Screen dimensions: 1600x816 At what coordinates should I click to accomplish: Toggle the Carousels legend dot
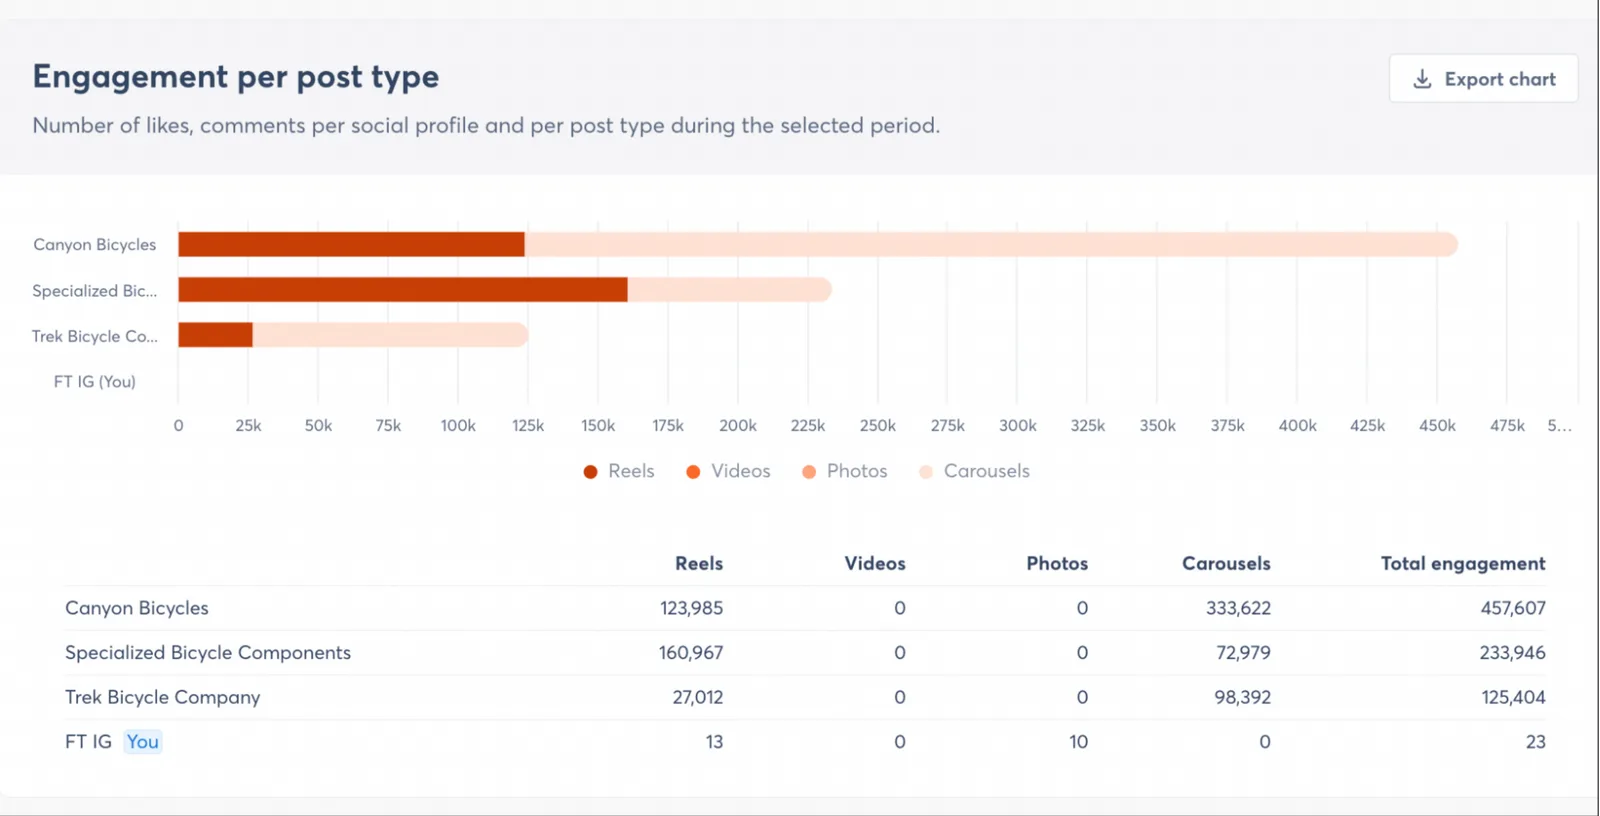coord(926,472)
